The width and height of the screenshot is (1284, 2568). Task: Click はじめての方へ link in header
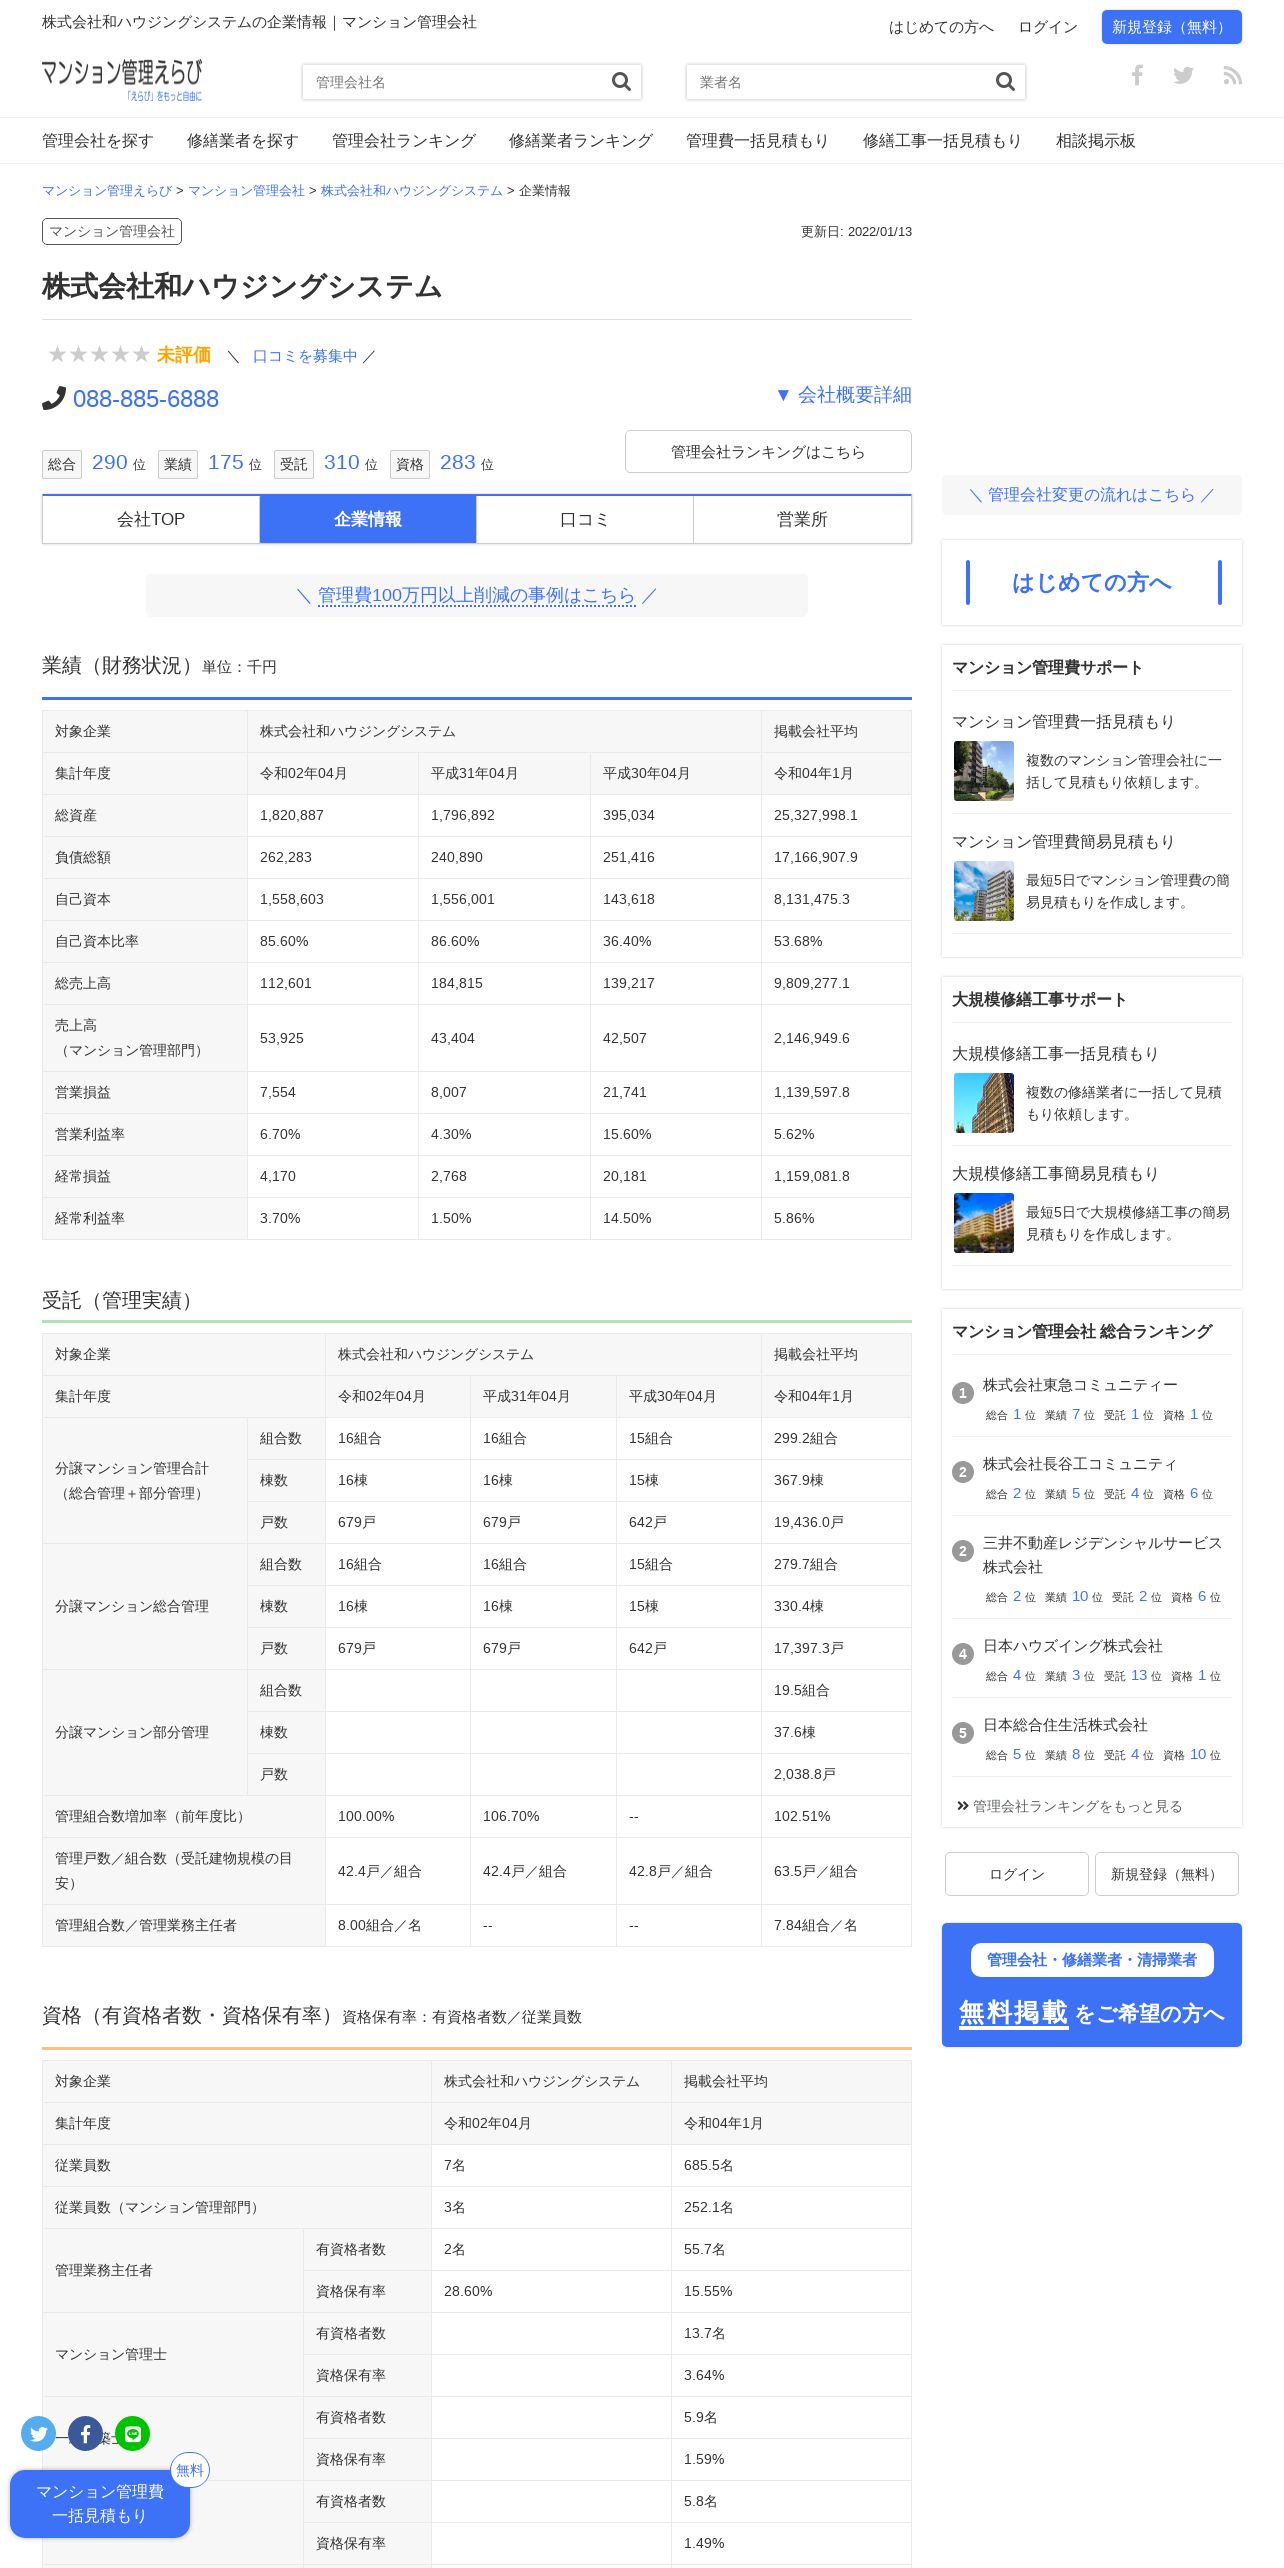[x=941, y=27]
